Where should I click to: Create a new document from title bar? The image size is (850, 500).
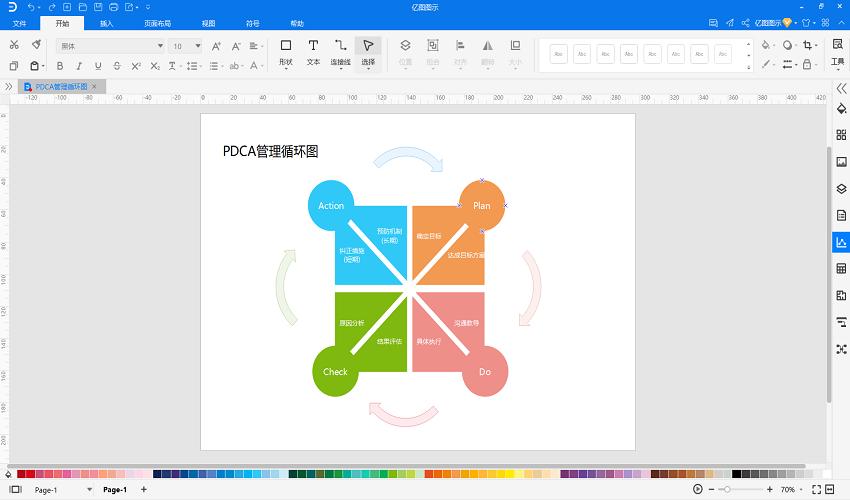pos(67,7)
